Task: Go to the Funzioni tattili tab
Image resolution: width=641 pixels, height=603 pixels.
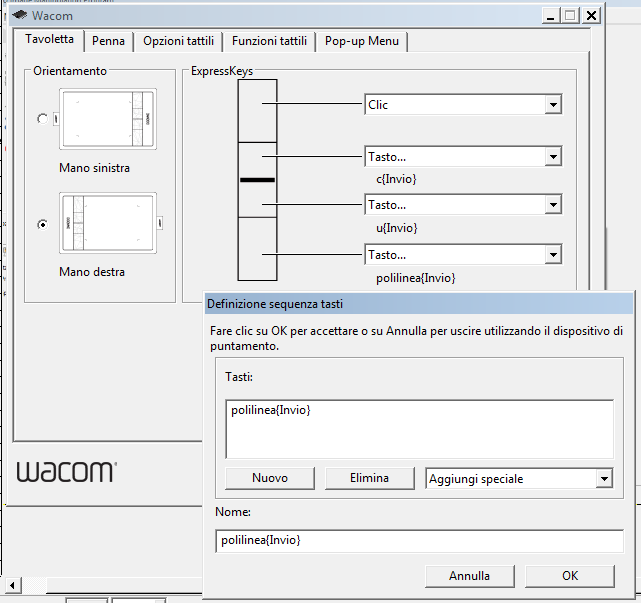Action: [x=269, y=41]
